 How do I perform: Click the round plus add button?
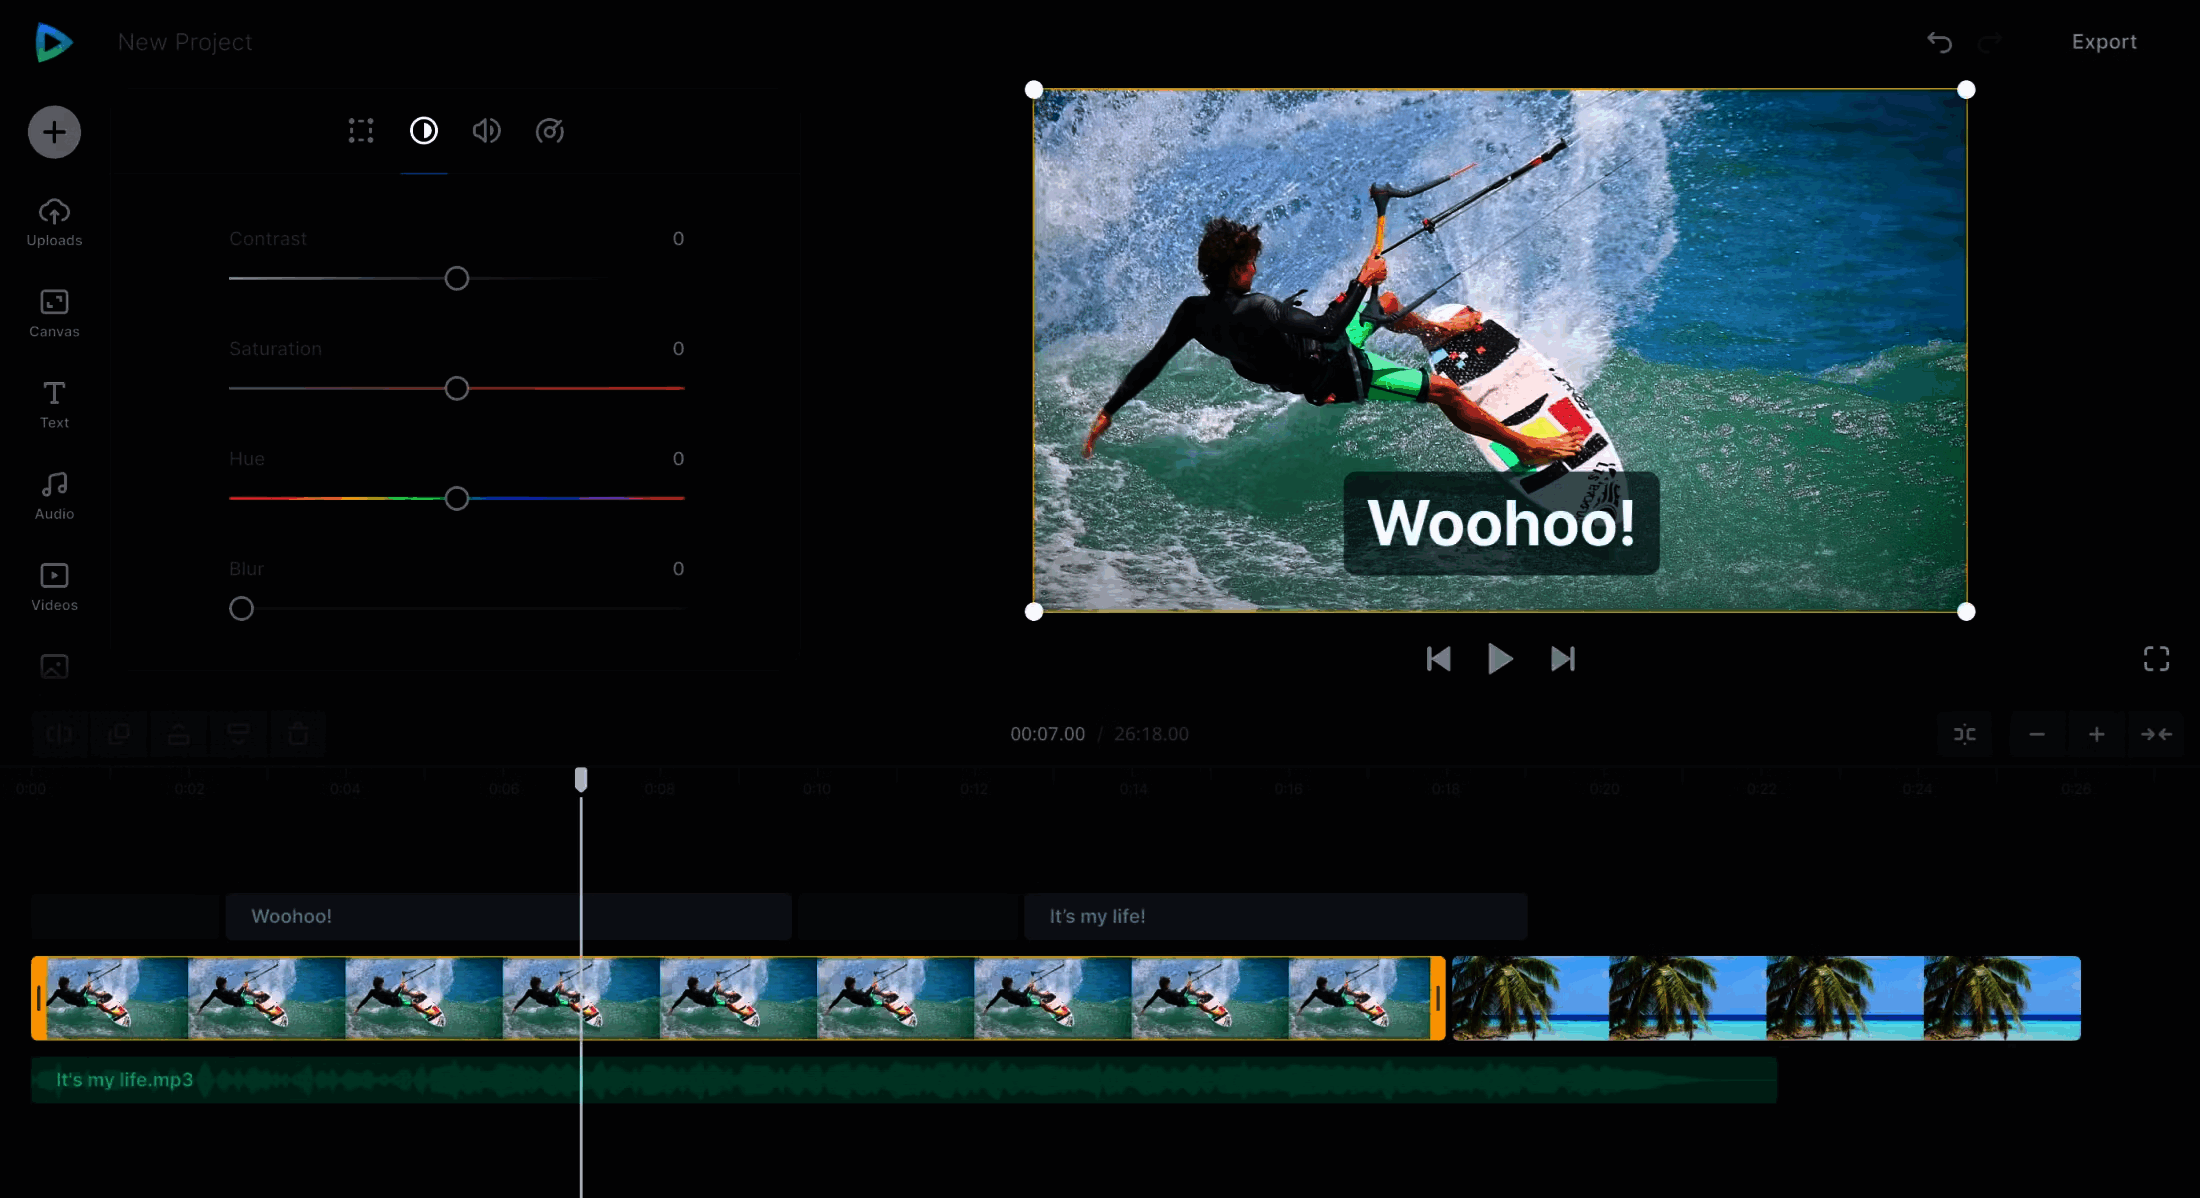(54, 132)
